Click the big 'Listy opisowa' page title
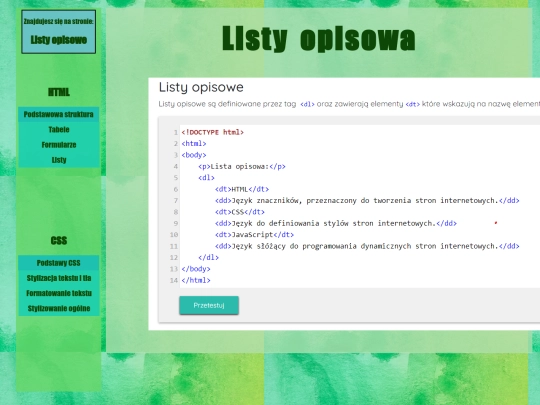The height and width of the screenshot is (405, 540). click(319, 39)
